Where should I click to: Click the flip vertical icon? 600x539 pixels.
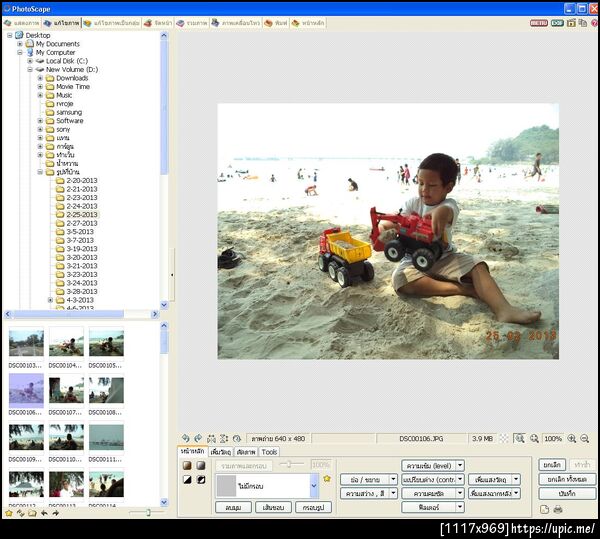click(x=224, y=438)
